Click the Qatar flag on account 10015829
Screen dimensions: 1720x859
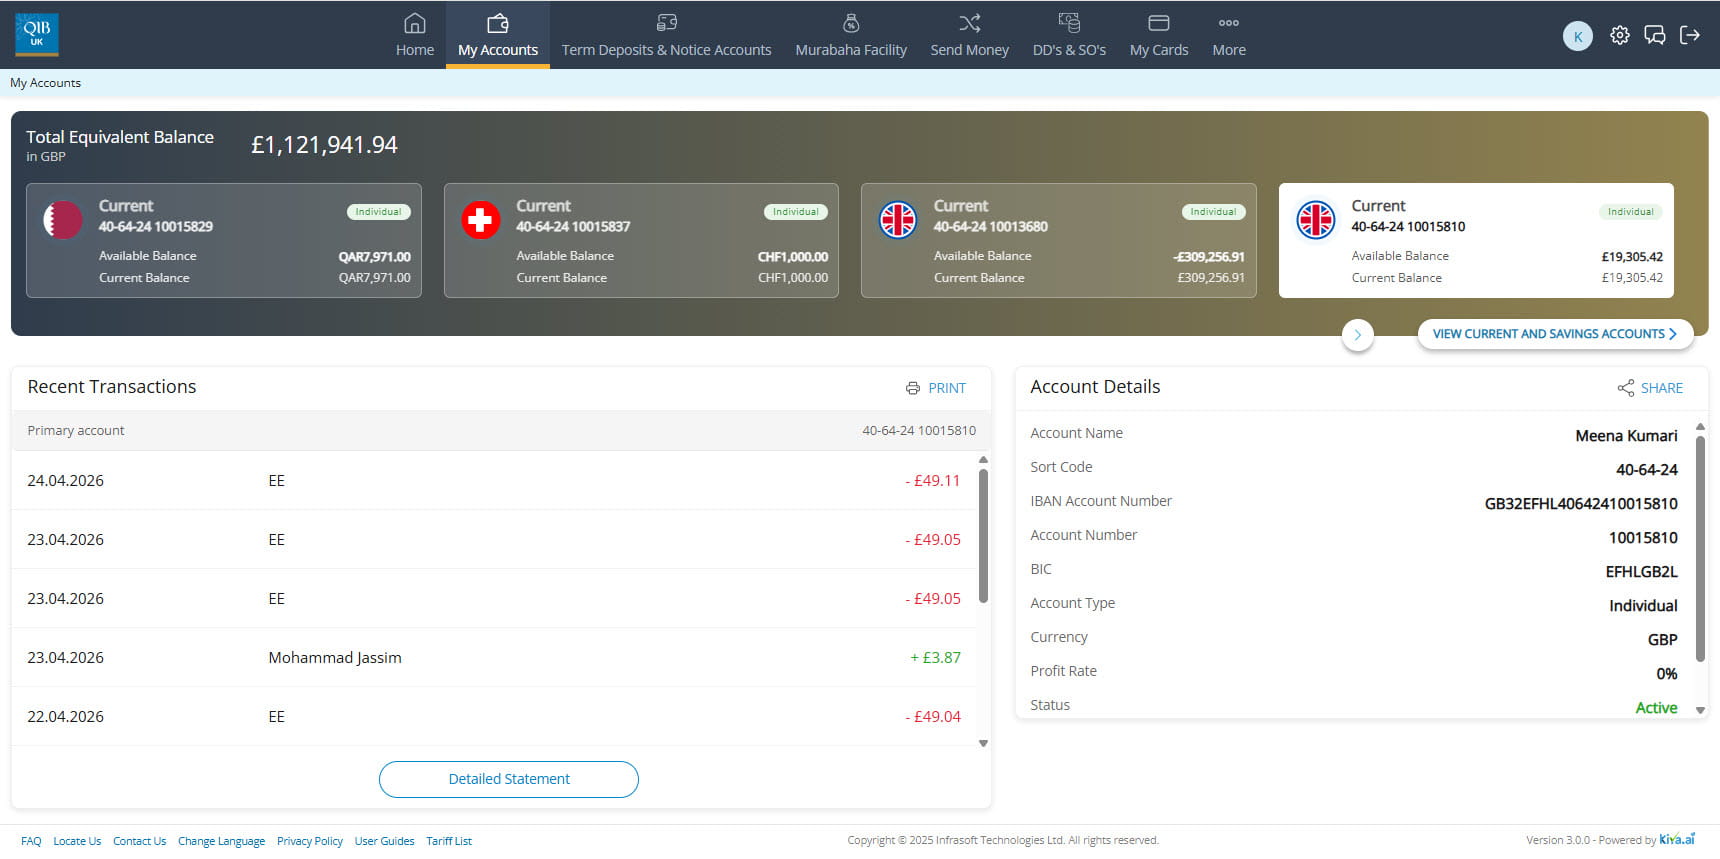click(63, 220)
